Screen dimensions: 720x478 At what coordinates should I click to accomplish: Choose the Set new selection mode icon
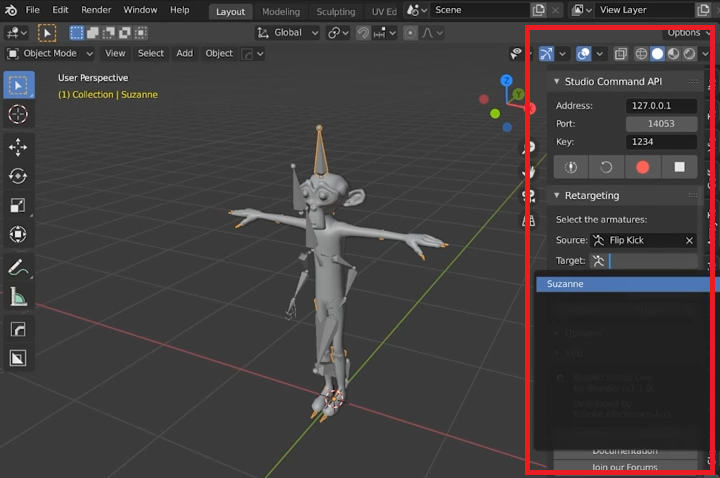point(77,33)
